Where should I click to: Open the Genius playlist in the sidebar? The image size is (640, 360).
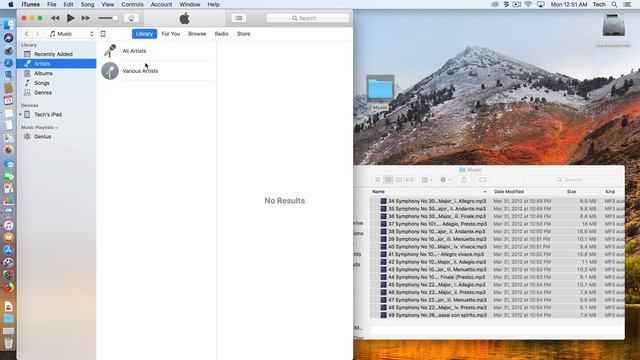pos(56,137)
